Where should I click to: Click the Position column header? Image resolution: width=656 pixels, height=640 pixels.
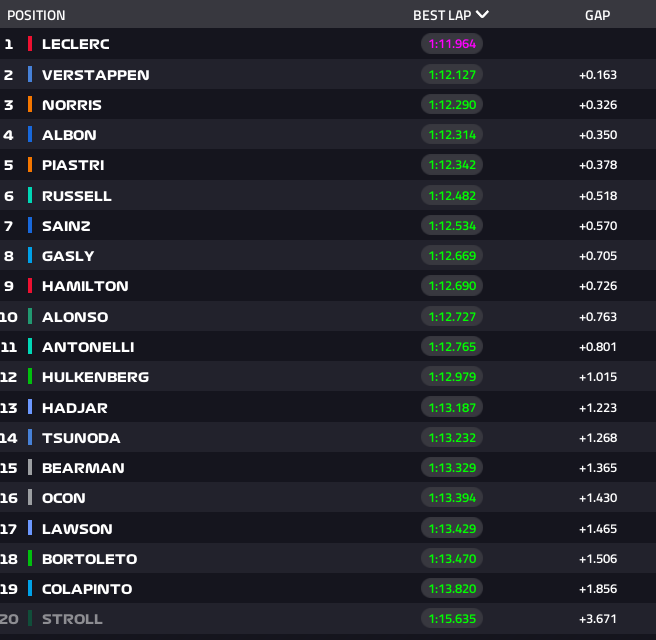pyautogui.click(x=36, y=15)
